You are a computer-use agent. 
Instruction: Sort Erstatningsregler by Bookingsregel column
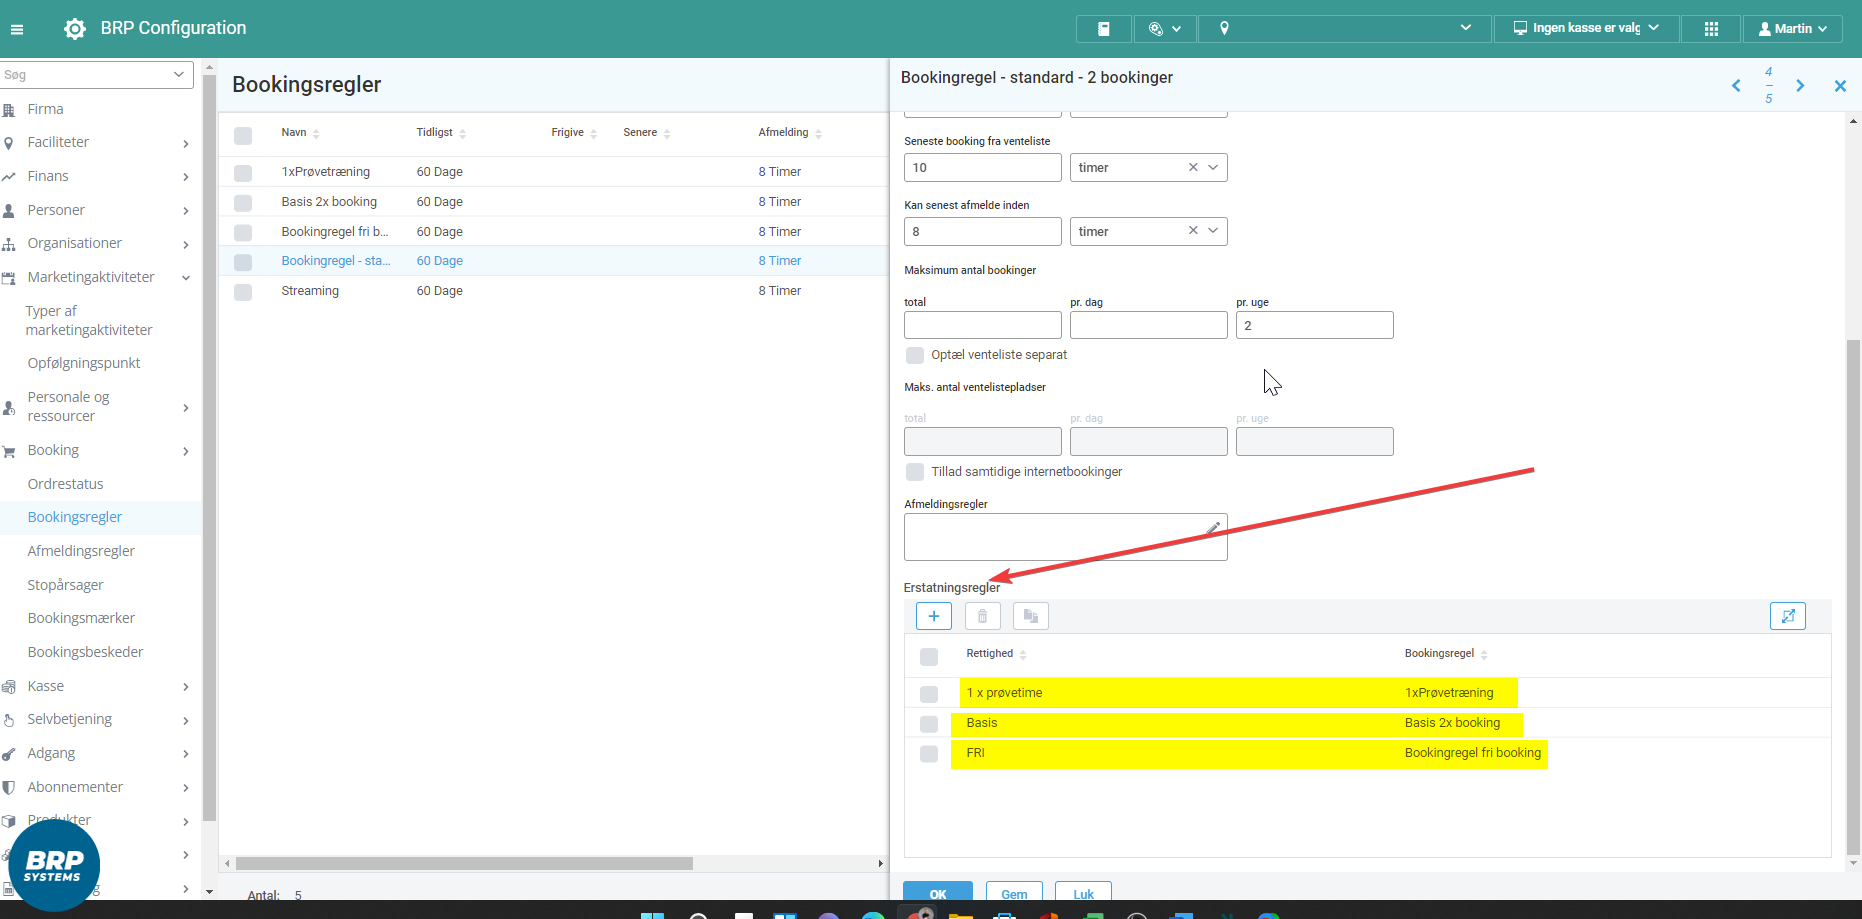[x=1446, y=654]
